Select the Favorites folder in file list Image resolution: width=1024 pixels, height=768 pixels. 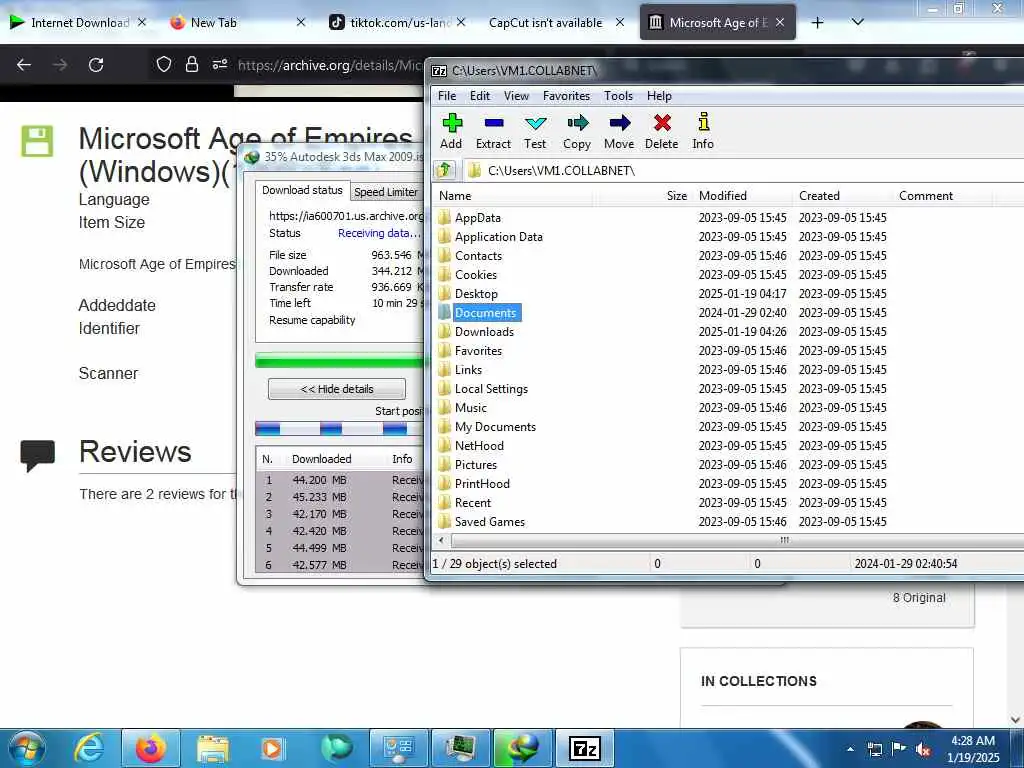478,351
